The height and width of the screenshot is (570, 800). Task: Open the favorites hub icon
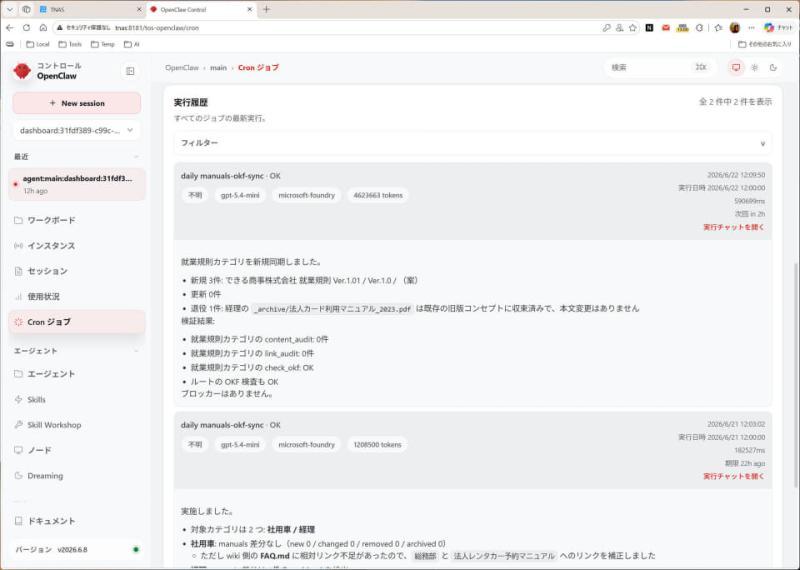click(x=718, y=28)
